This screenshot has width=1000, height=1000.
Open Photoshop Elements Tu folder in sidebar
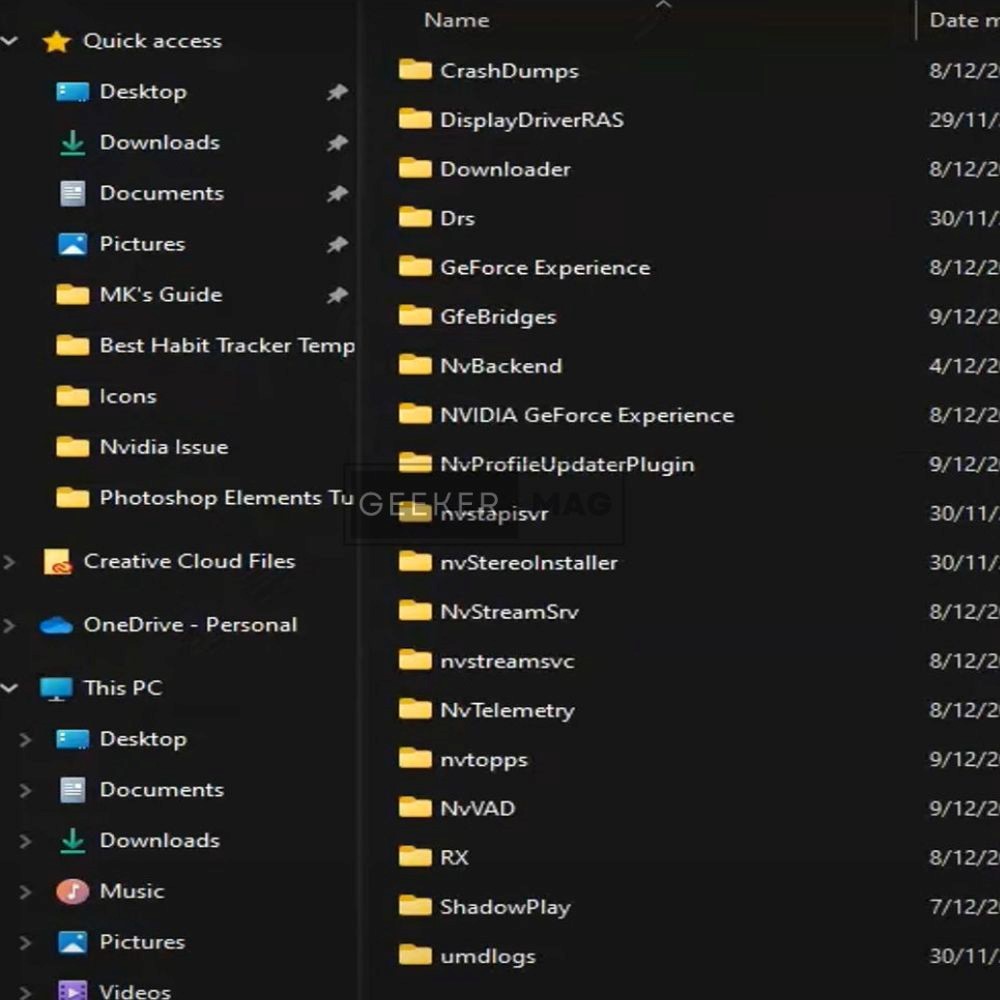(x=227, y=497)
